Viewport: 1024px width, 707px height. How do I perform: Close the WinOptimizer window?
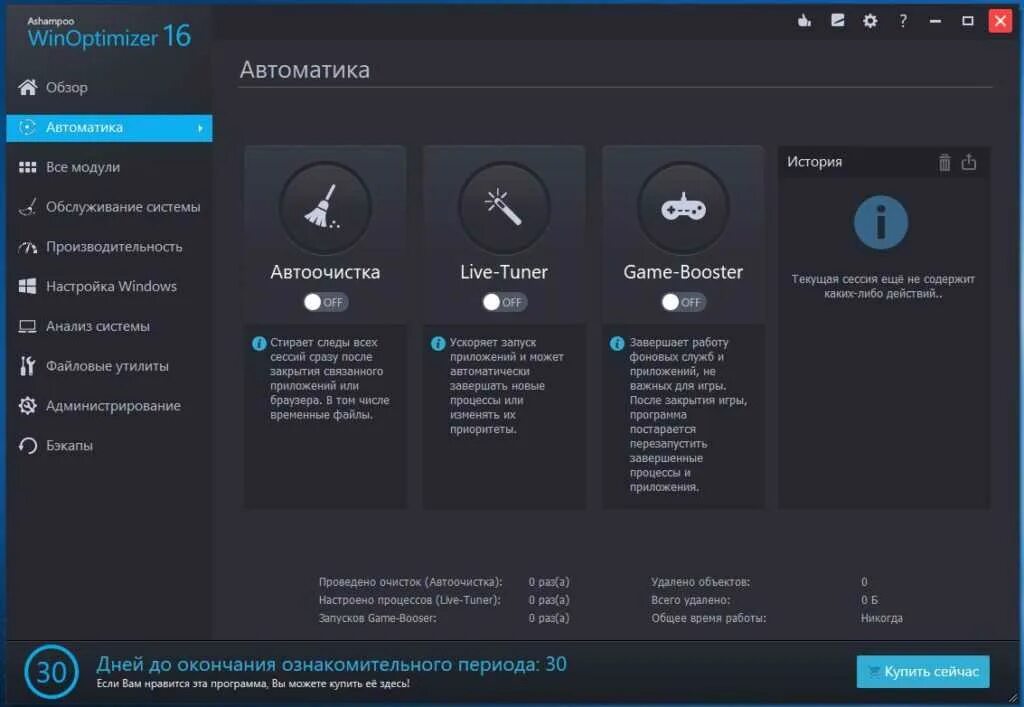[x=1000, y=21]
